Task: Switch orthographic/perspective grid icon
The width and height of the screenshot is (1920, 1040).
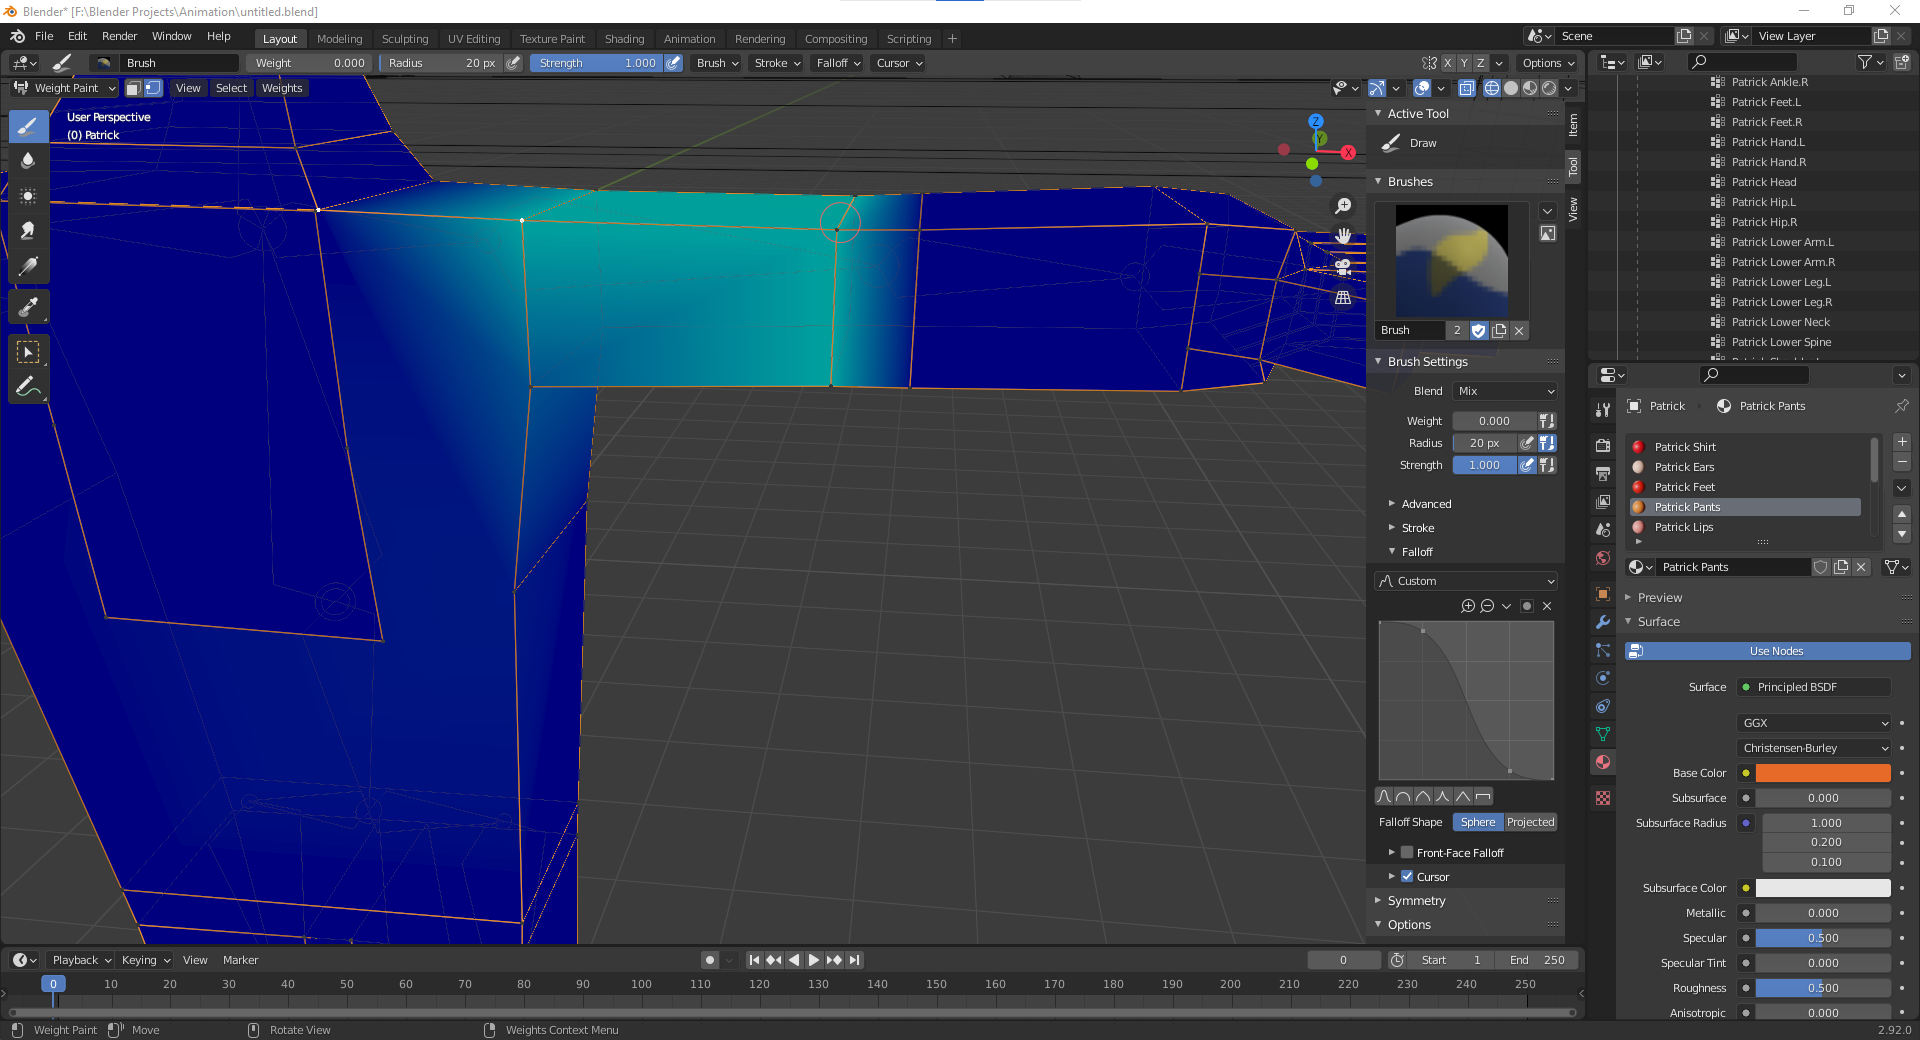Action: click(1343, 298)
